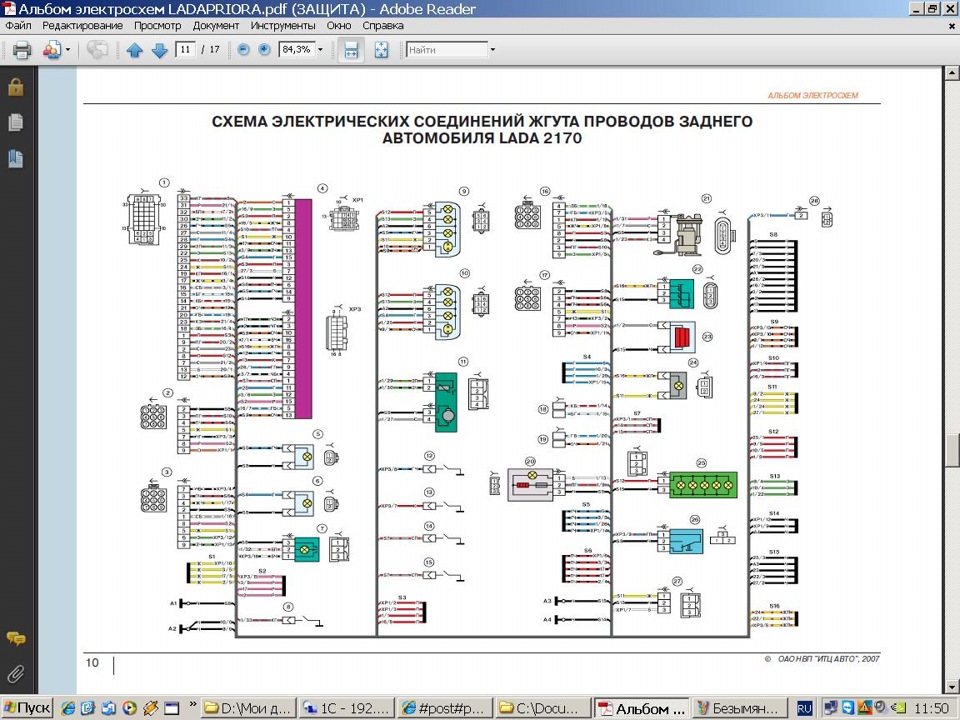The width and height of the screenshot is (960, 720).
Task: Open the Comments panel icon
Action: pos(16,639)
